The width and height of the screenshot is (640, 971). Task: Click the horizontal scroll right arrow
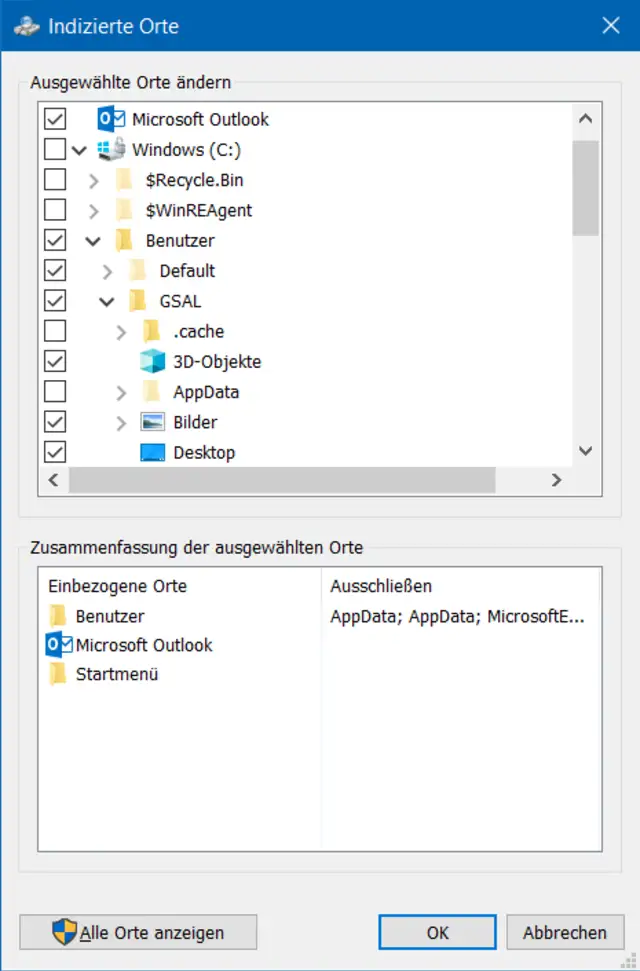tap(556, 480)
